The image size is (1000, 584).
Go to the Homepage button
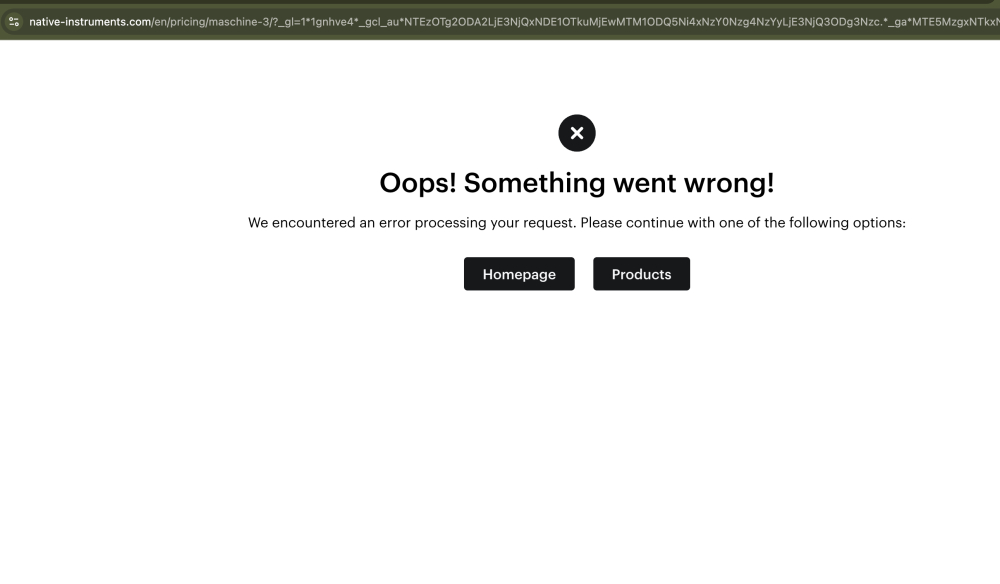pyautogui.click(x=519, y=274)
